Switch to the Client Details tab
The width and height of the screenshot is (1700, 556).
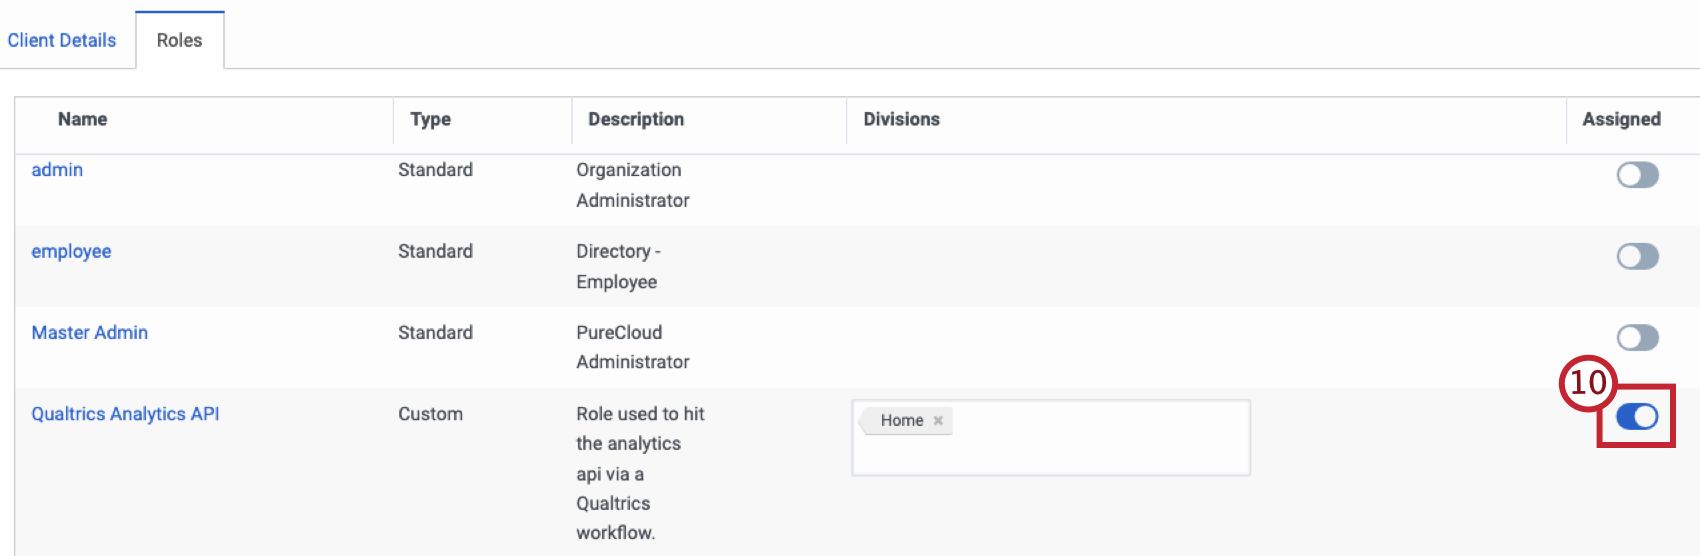coord(62,40)
